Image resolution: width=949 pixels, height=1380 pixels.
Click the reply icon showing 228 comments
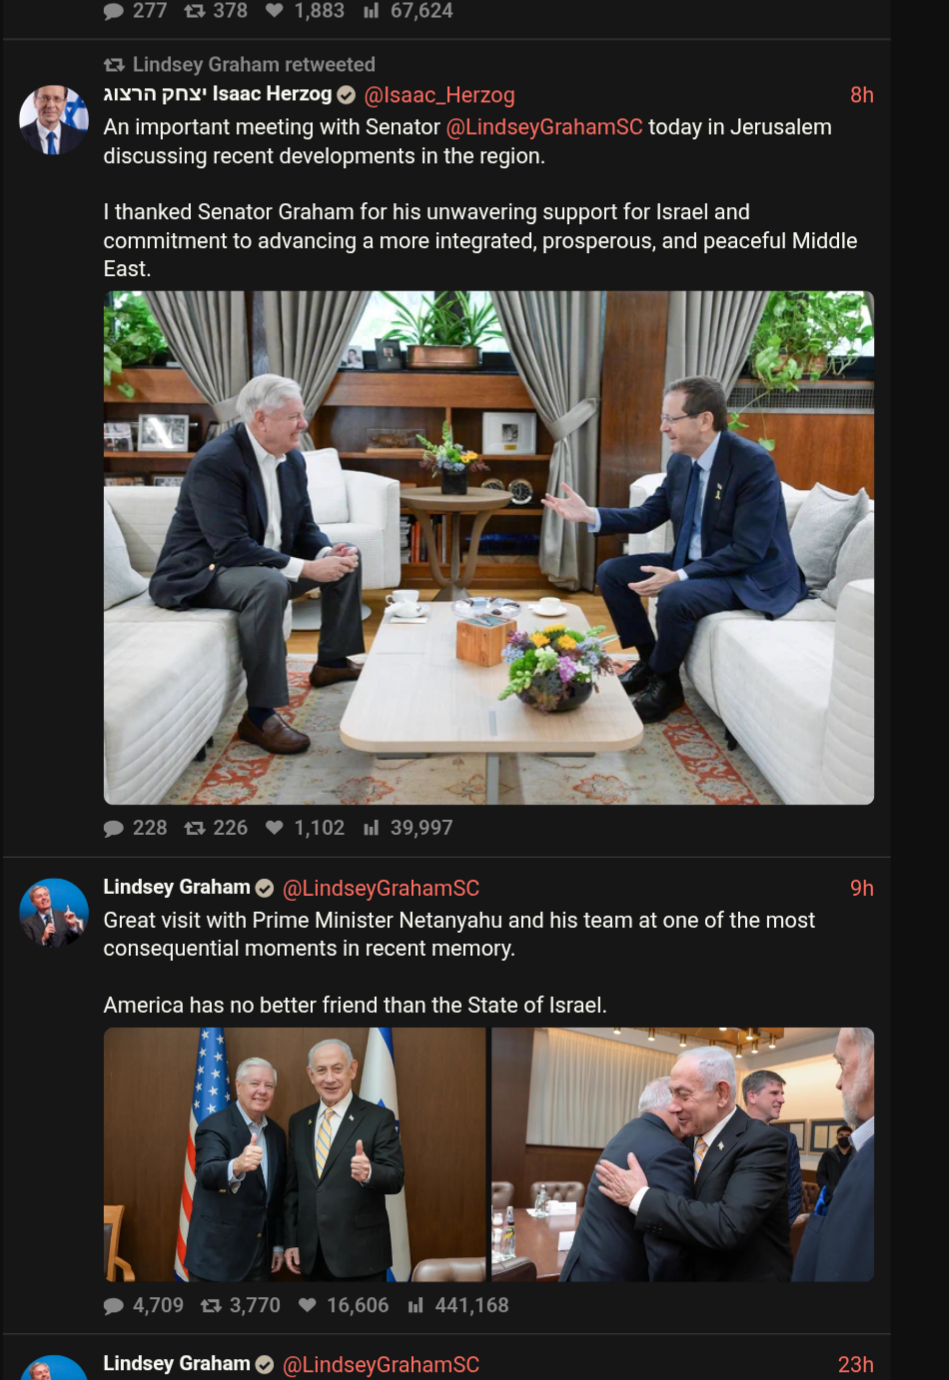[114, 828]
